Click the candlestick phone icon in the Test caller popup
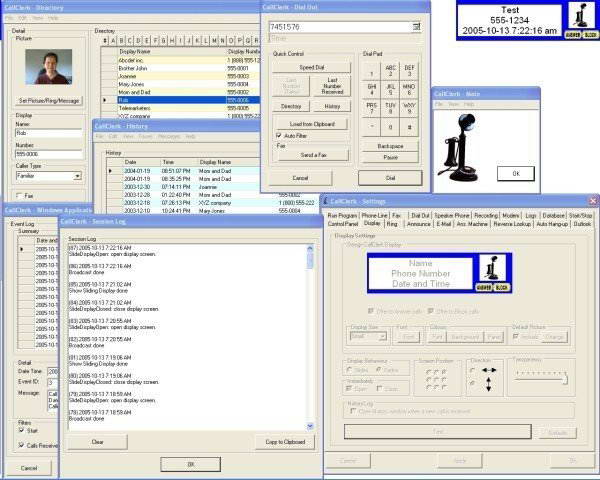This screenshot has height=480, width=600. coord(582,16)
